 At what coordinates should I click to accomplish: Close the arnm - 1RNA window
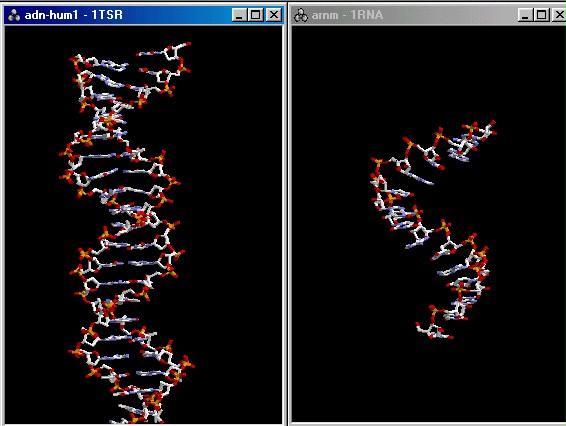point(559,15)
